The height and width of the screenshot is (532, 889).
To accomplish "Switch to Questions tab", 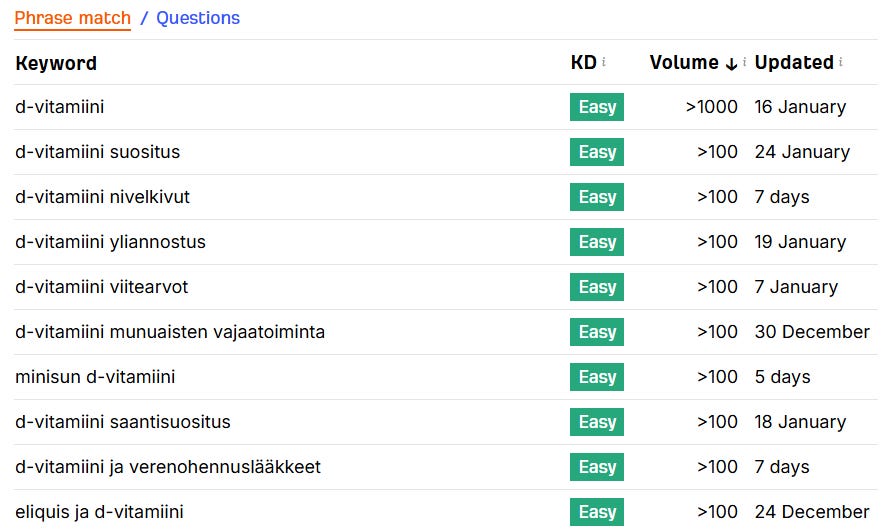I will coord(198,18).
